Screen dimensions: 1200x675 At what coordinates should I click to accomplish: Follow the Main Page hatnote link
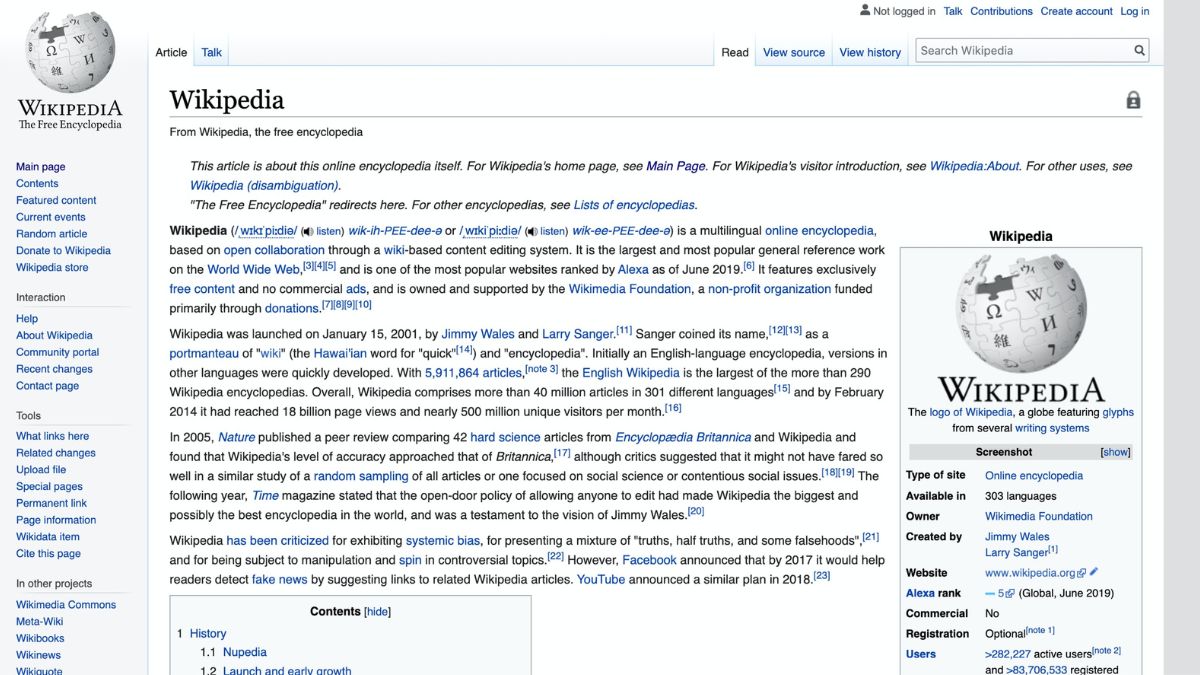point(676,166)
